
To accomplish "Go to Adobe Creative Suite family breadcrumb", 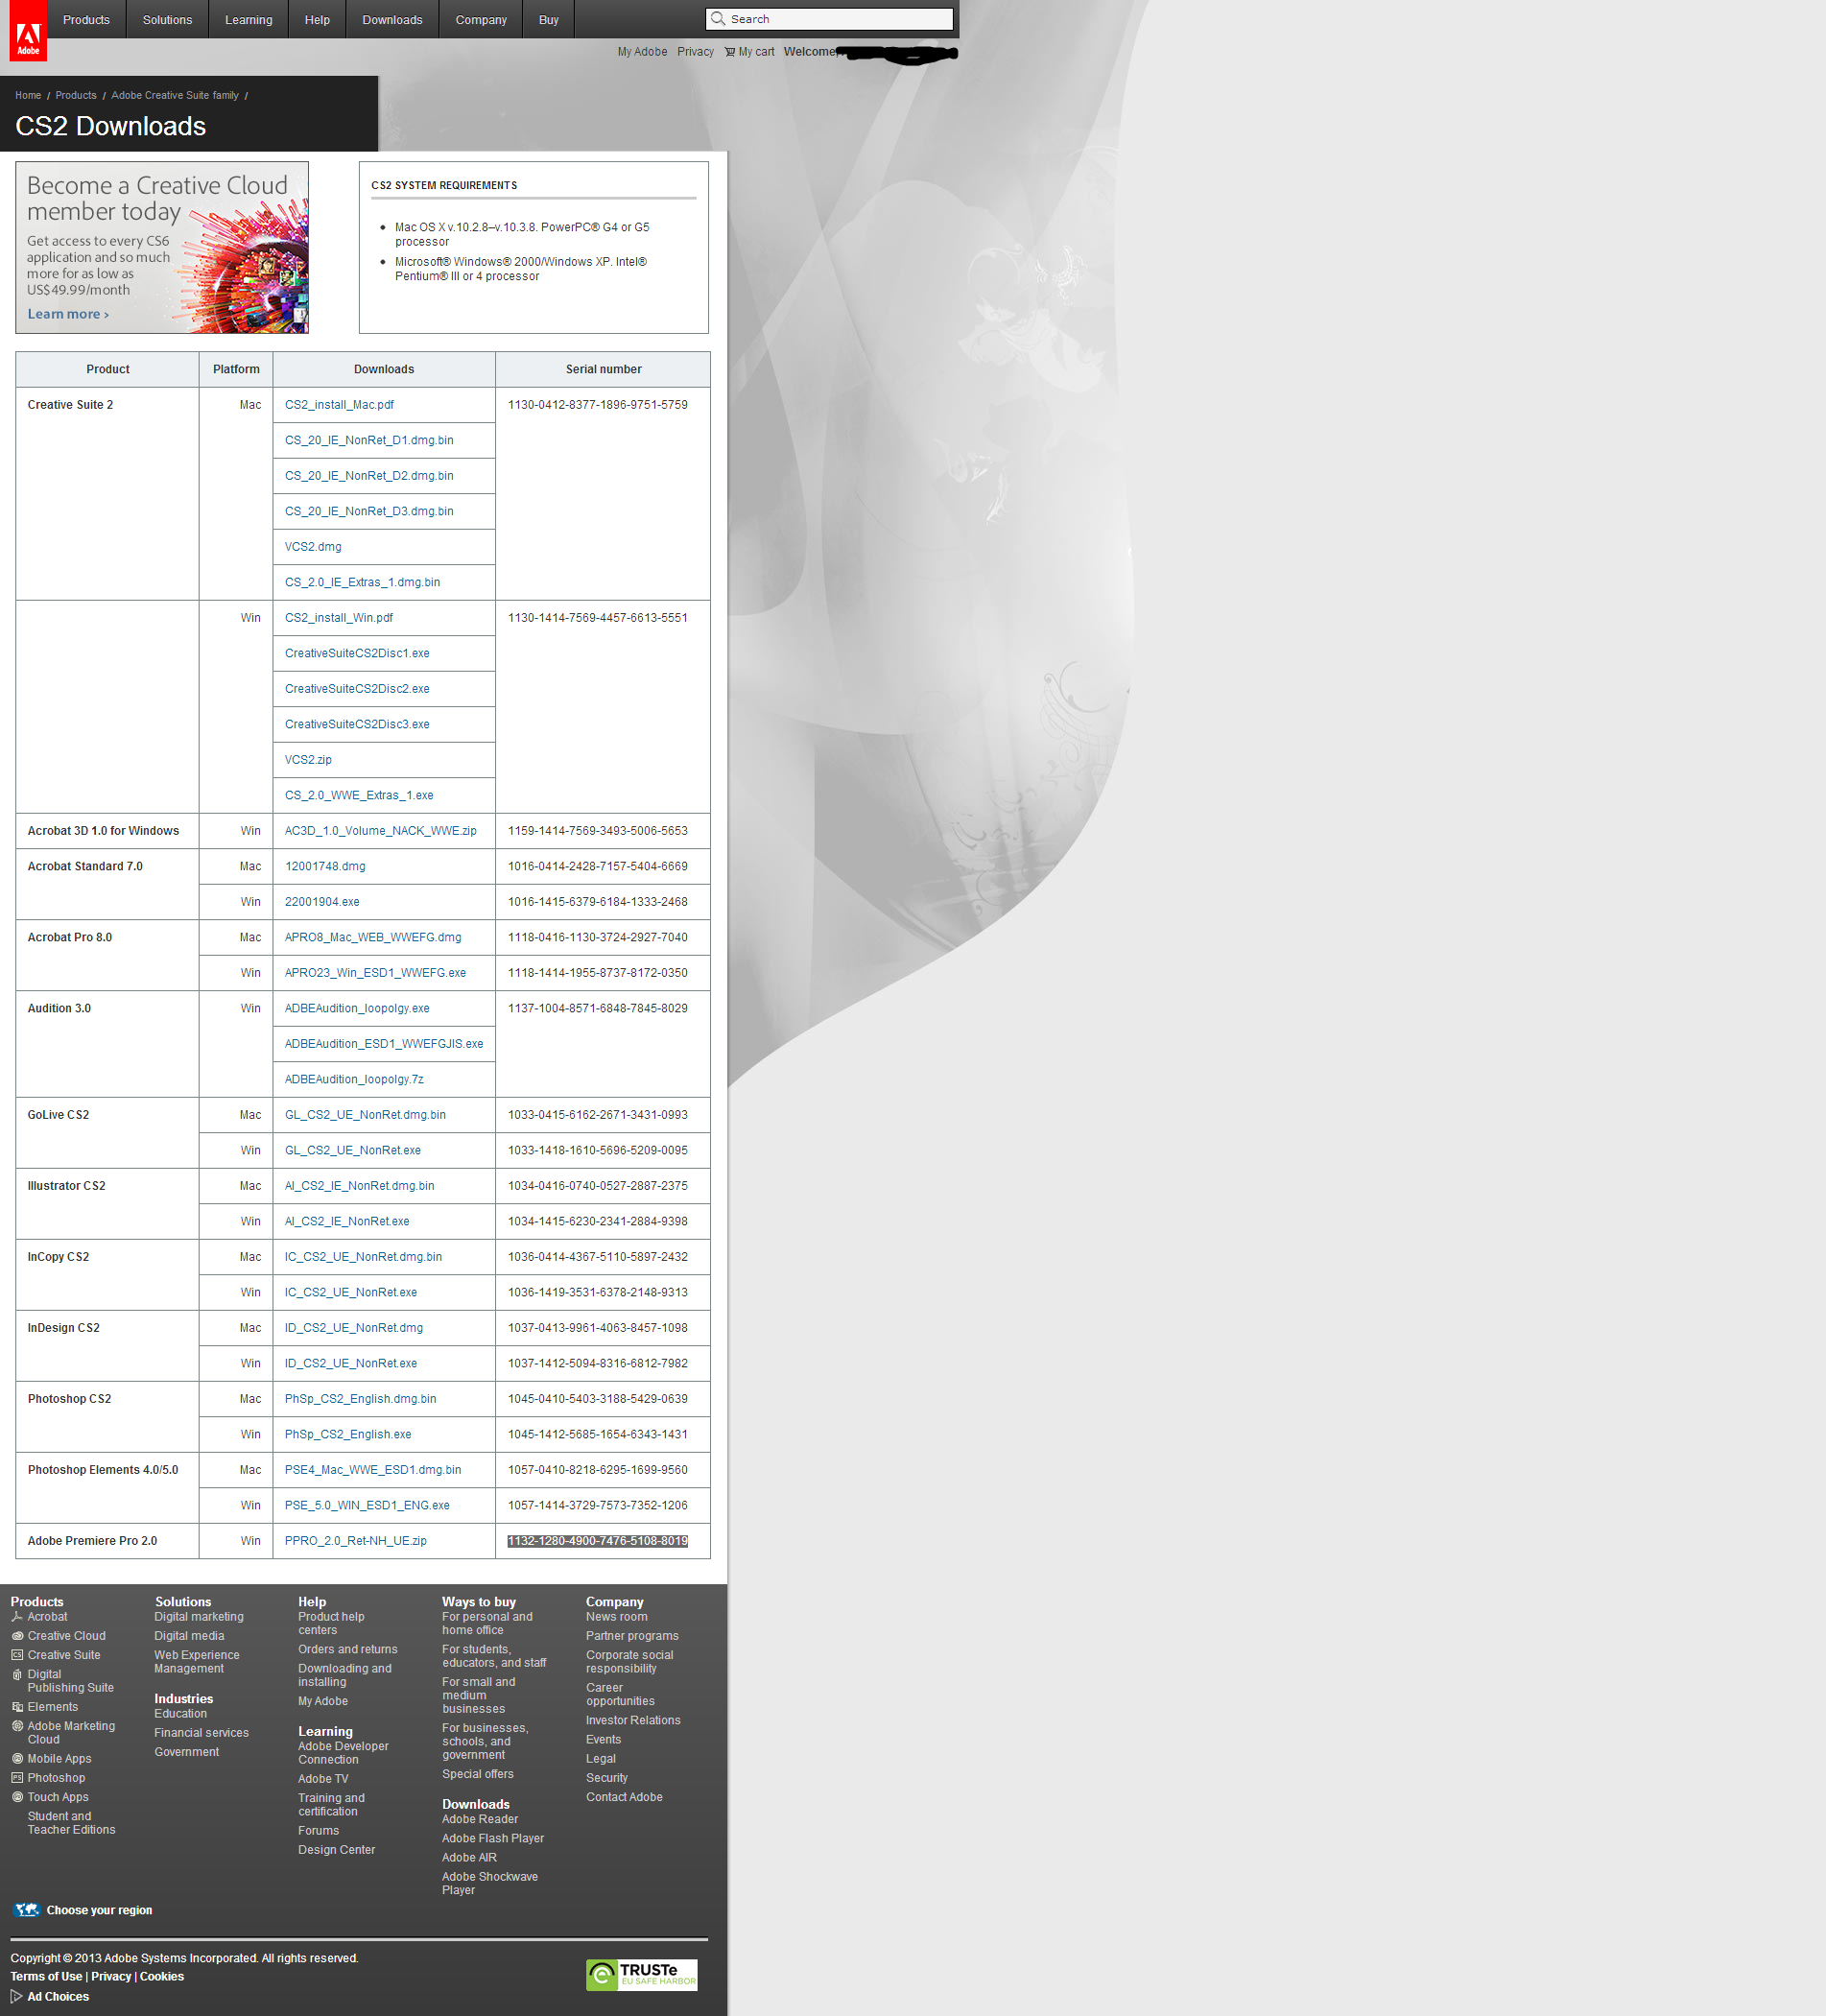I will pos(175,96).
